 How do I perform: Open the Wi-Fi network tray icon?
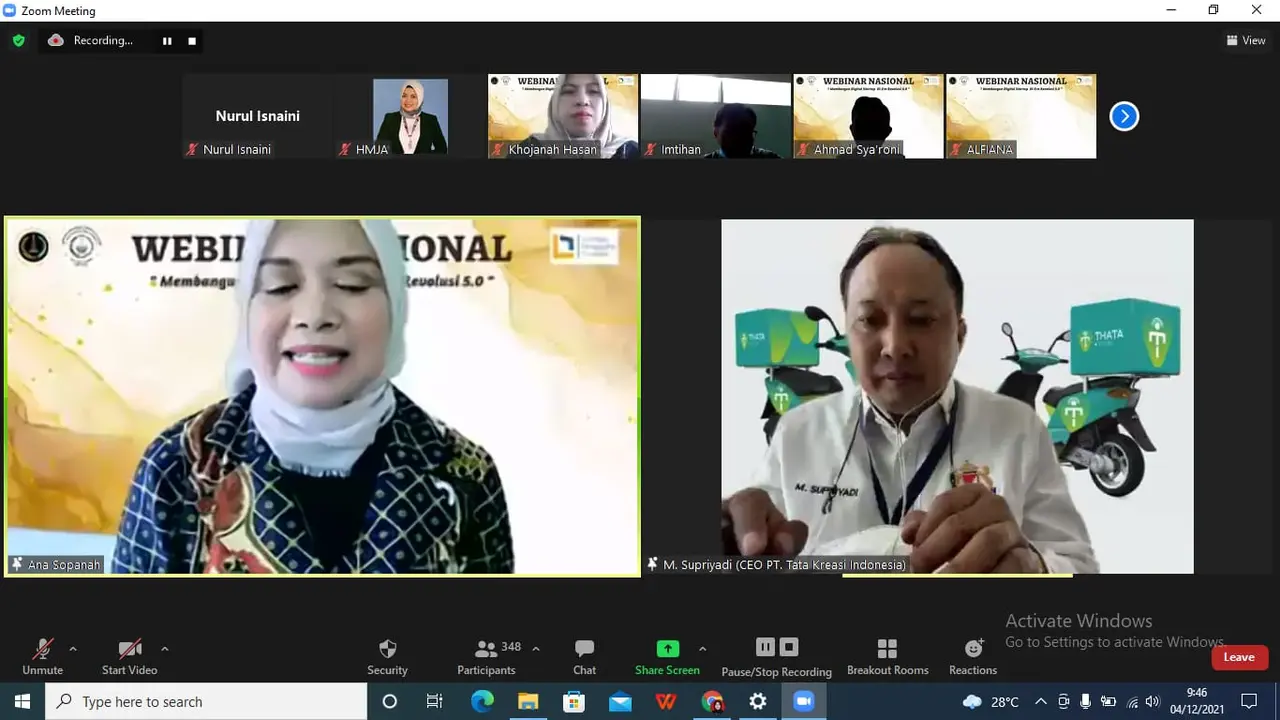tap(1131, 701)
